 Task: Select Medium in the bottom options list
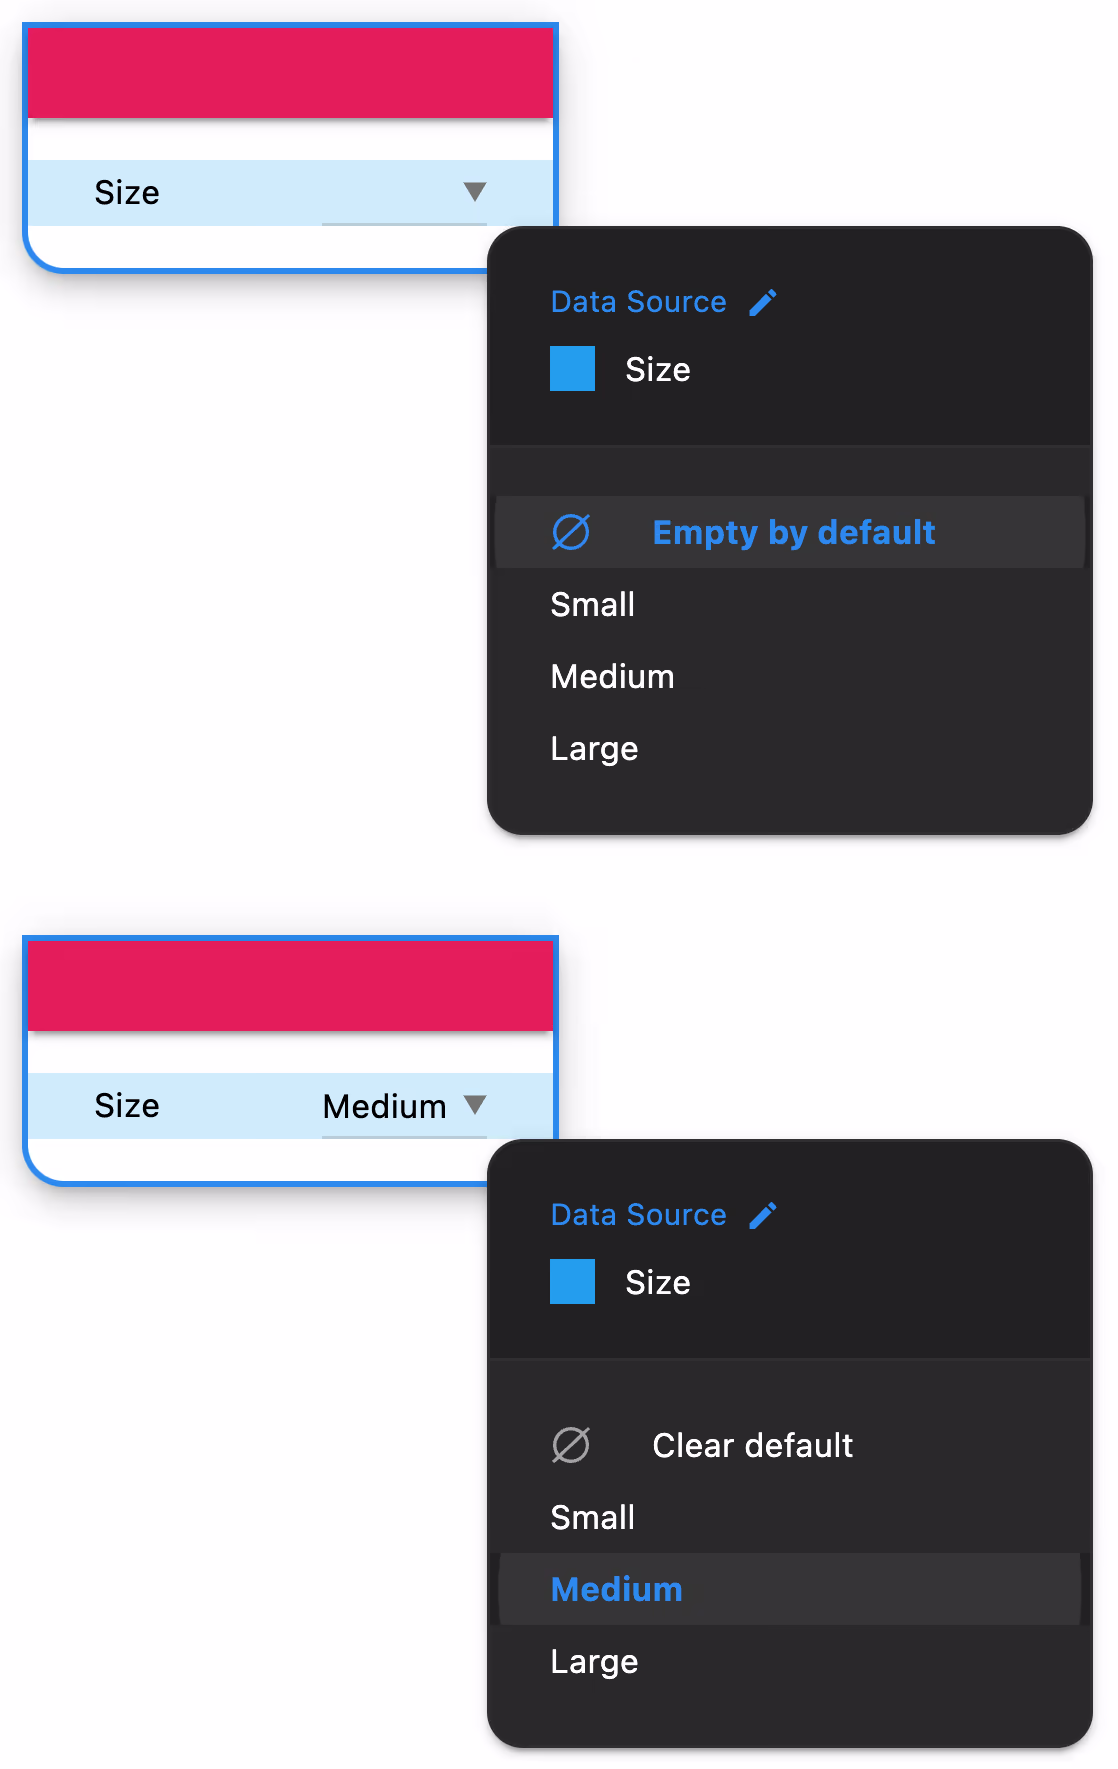[x=616, y=1589]
